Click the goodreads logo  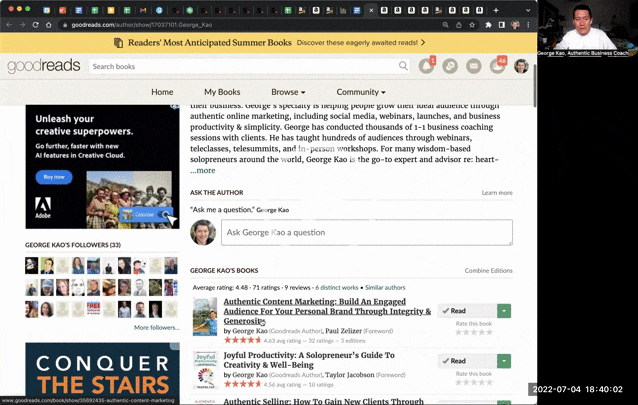(44, 66)
